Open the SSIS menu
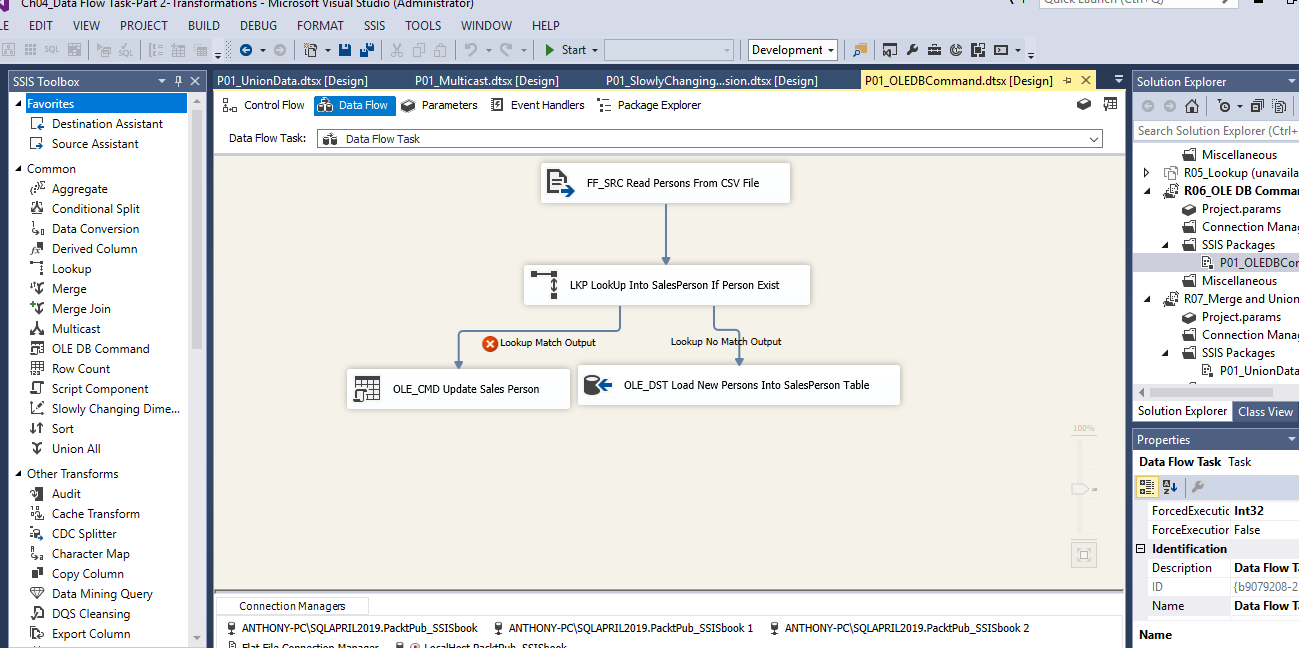This screenshot has height=648, width=1299. (x=374, y=25)
